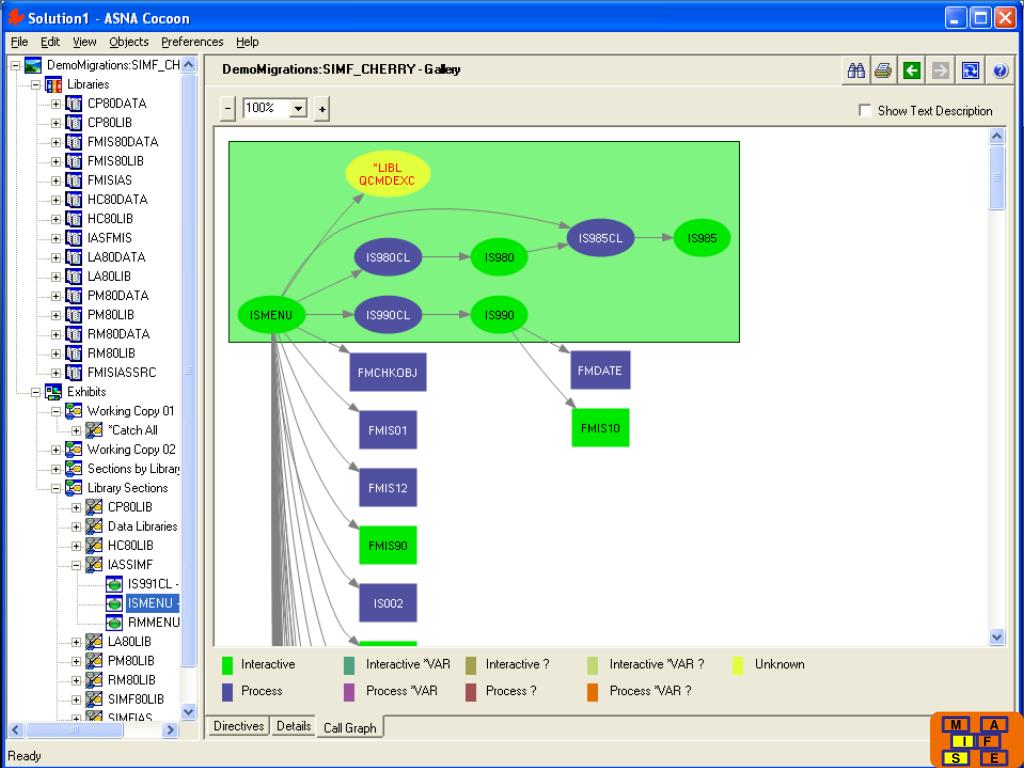
Task: Click the Interactive green legend swatch
Action: coord(227,665)
